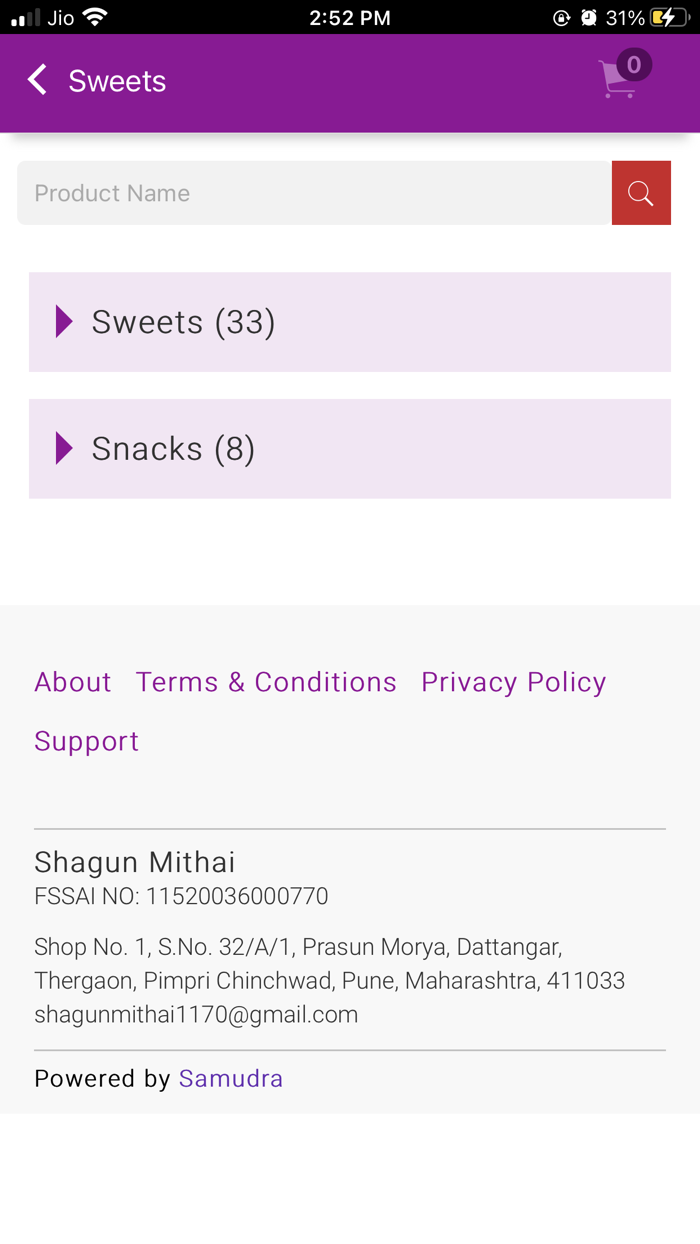
Task: Tap the back arrow to leave Sweets
Action: [x=36, y=79]
